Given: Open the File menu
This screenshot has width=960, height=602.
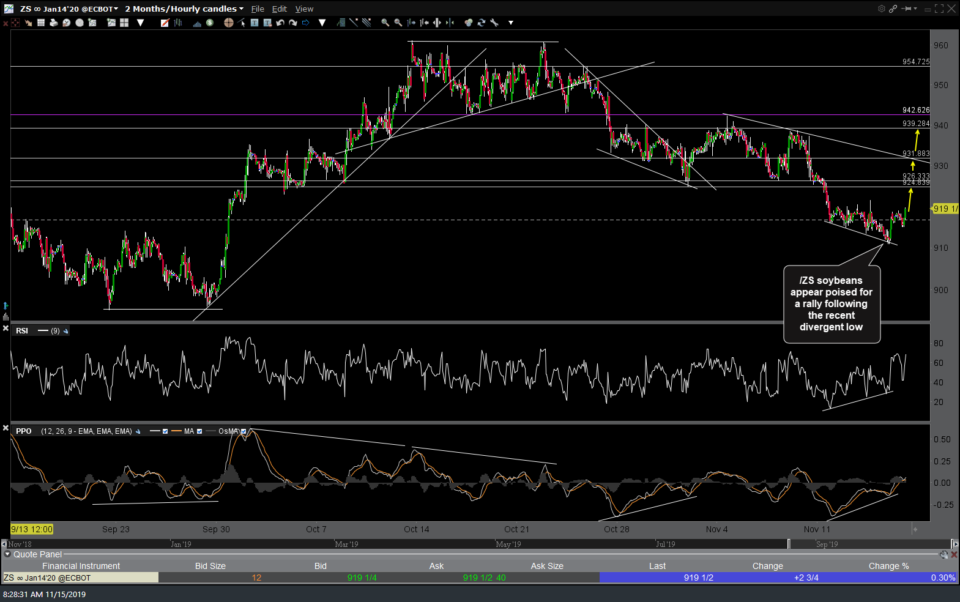Looking at the screenshot, I should click(258, 9).
